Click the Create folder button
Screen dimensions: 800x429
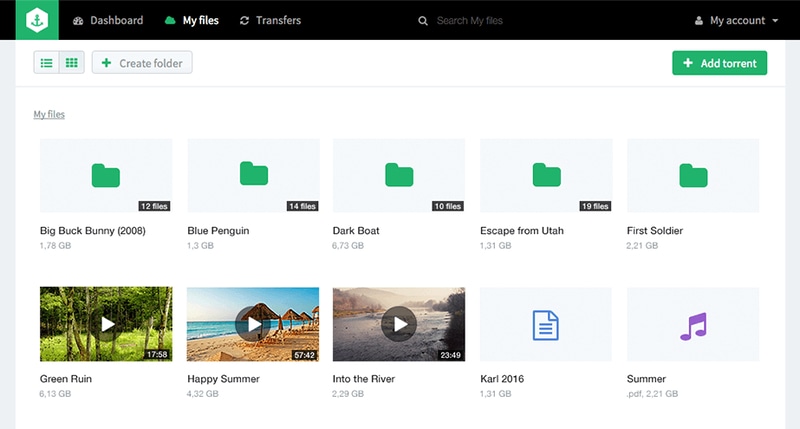142,63
